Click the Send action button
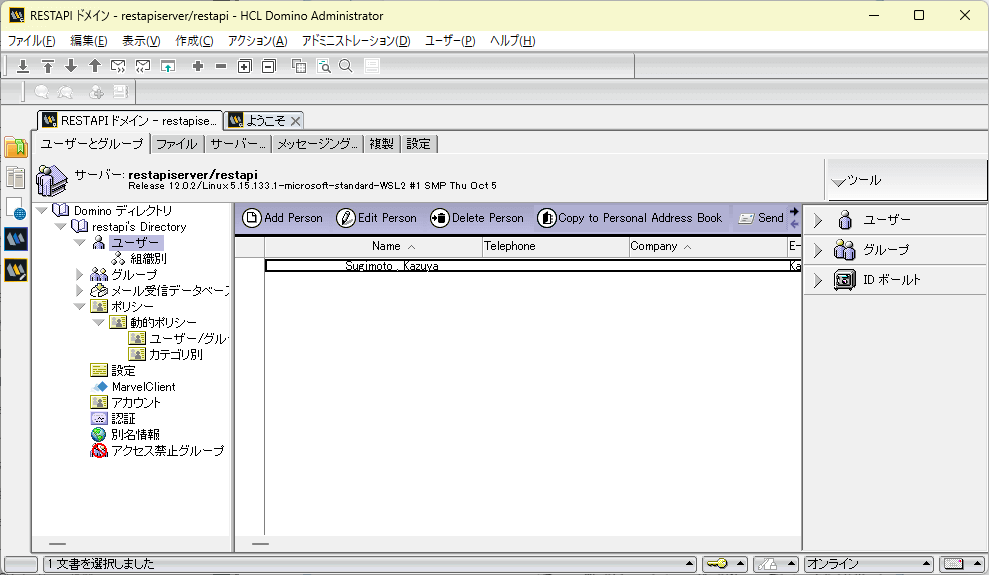989x575 pixels. (761, 218)
